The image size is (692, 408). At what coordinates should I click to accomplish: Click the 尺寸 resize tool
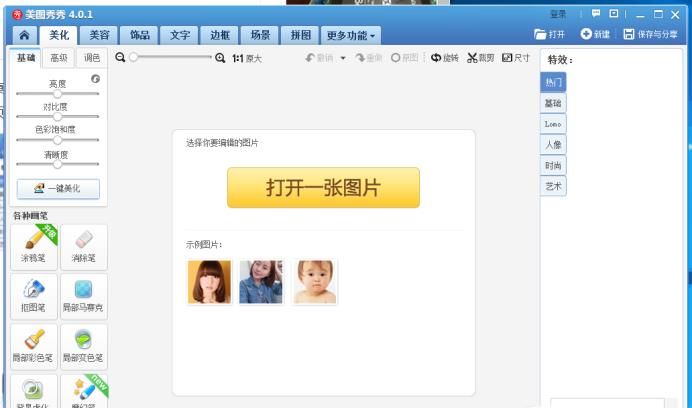516,58
